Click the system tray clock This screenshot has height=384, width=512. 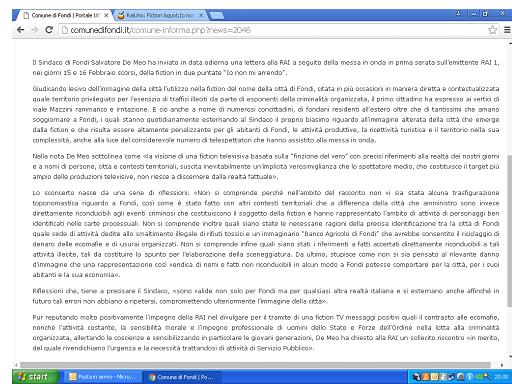(501, 377)
